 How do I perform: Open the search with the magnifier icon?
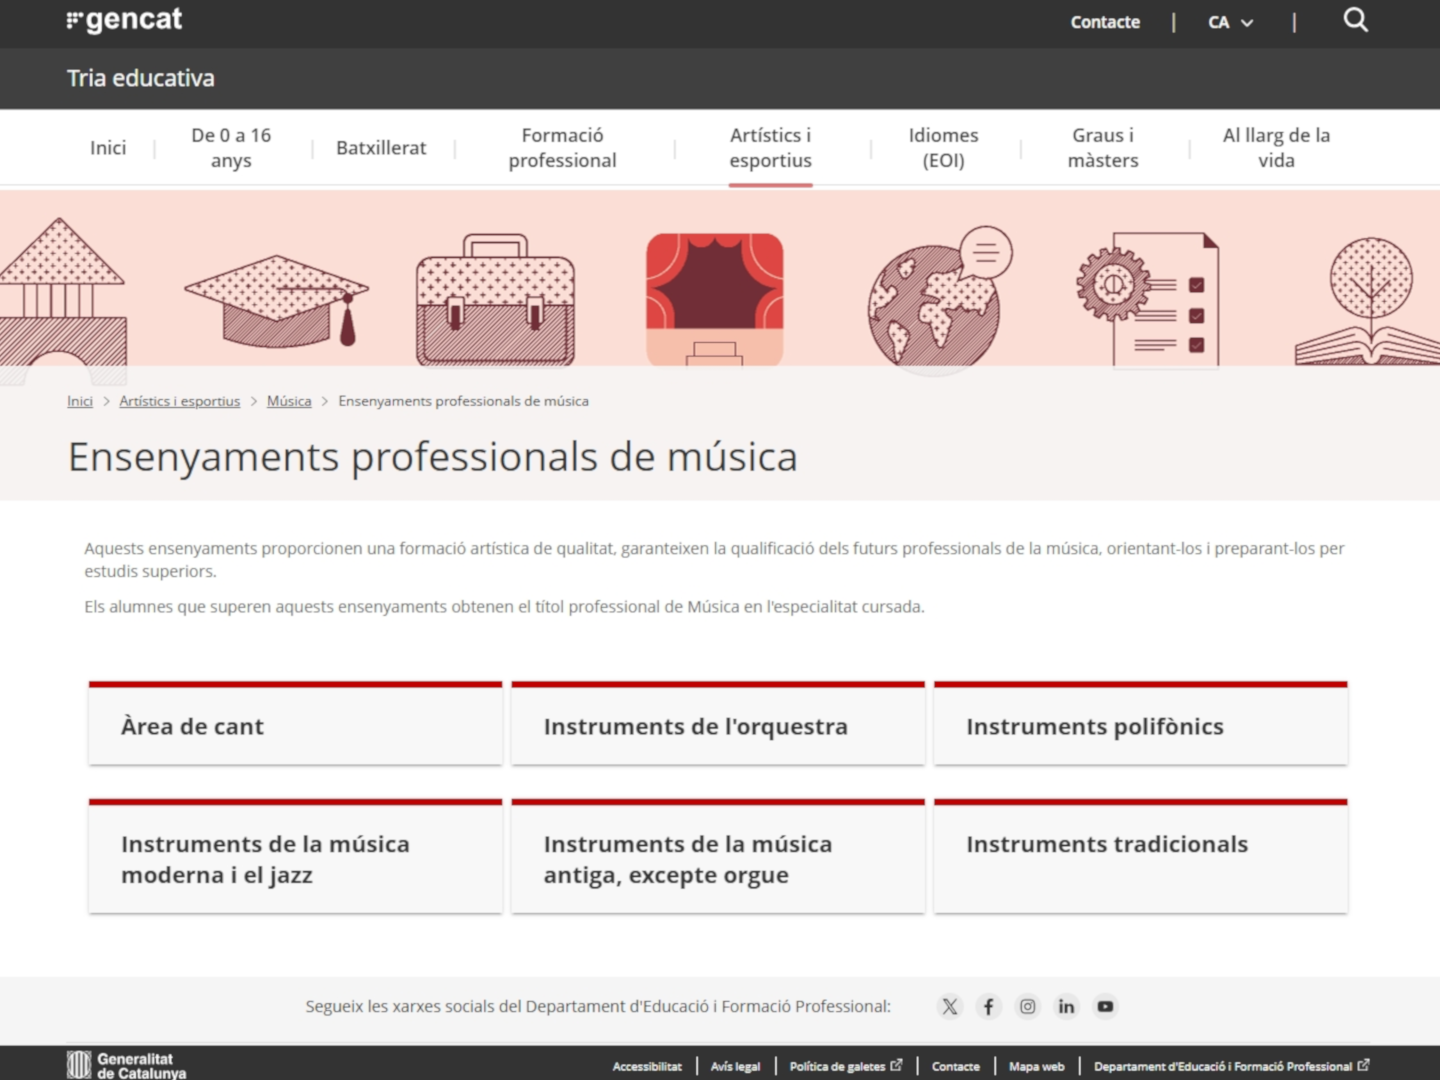pos(1355,20)
